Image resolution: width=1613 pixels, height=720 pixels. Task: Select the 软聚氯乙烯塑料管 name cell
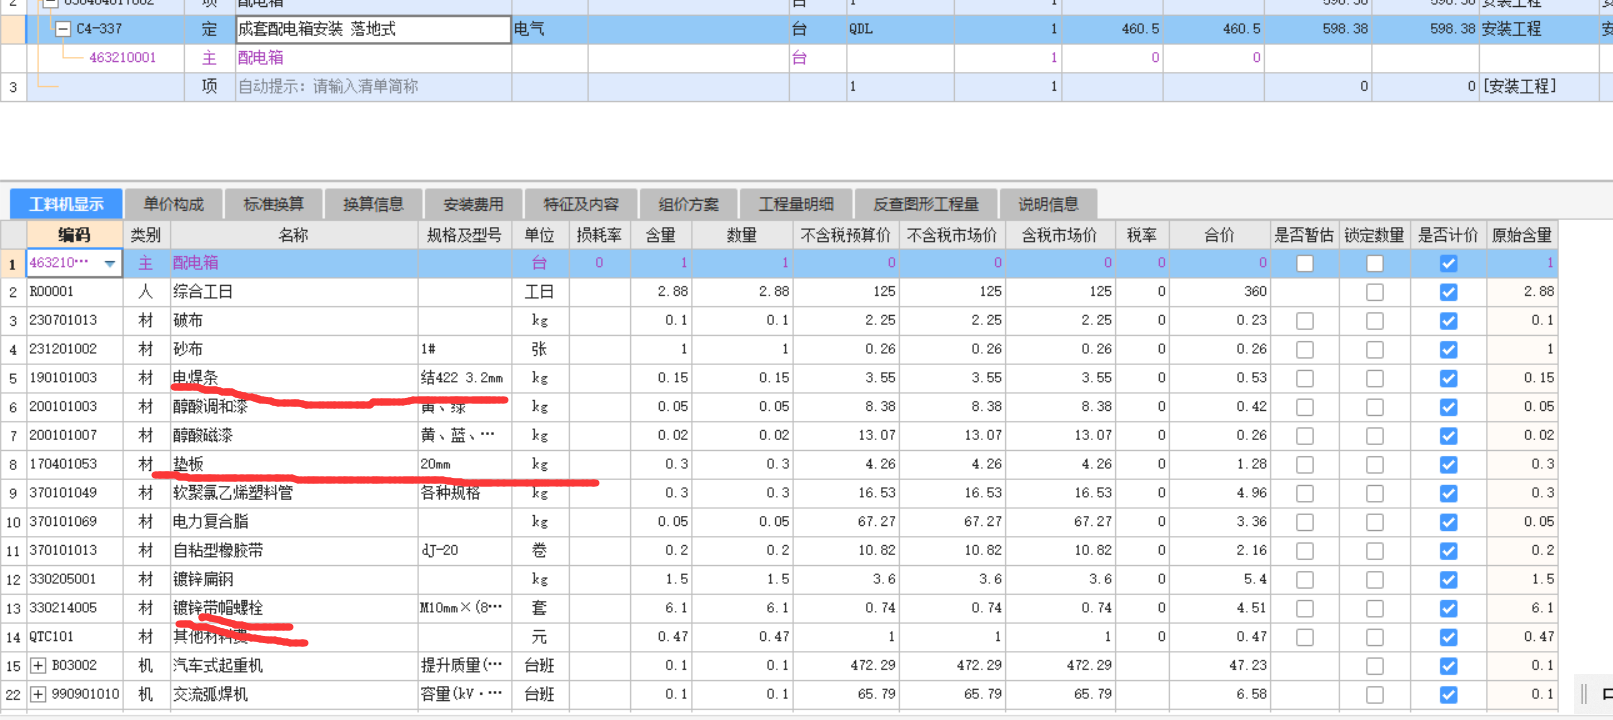click(x=294, y=493)
